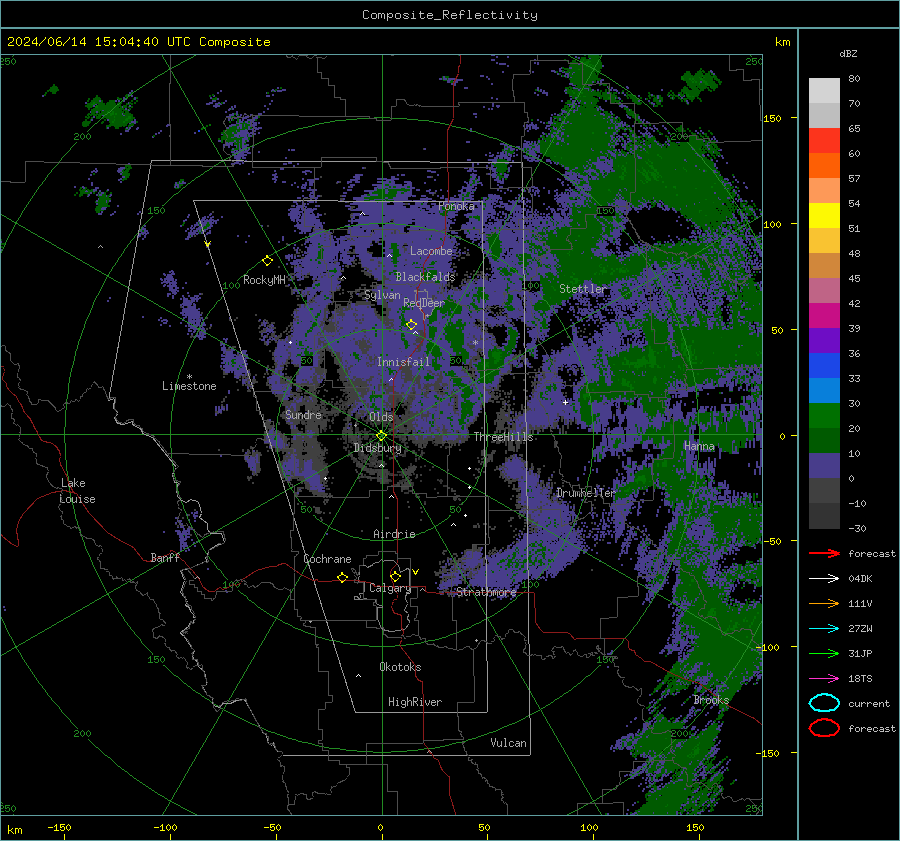This screenshot has width=900, height=841.
Task: Select the violet 36-39 dBZ swatch
Action: 824,340
